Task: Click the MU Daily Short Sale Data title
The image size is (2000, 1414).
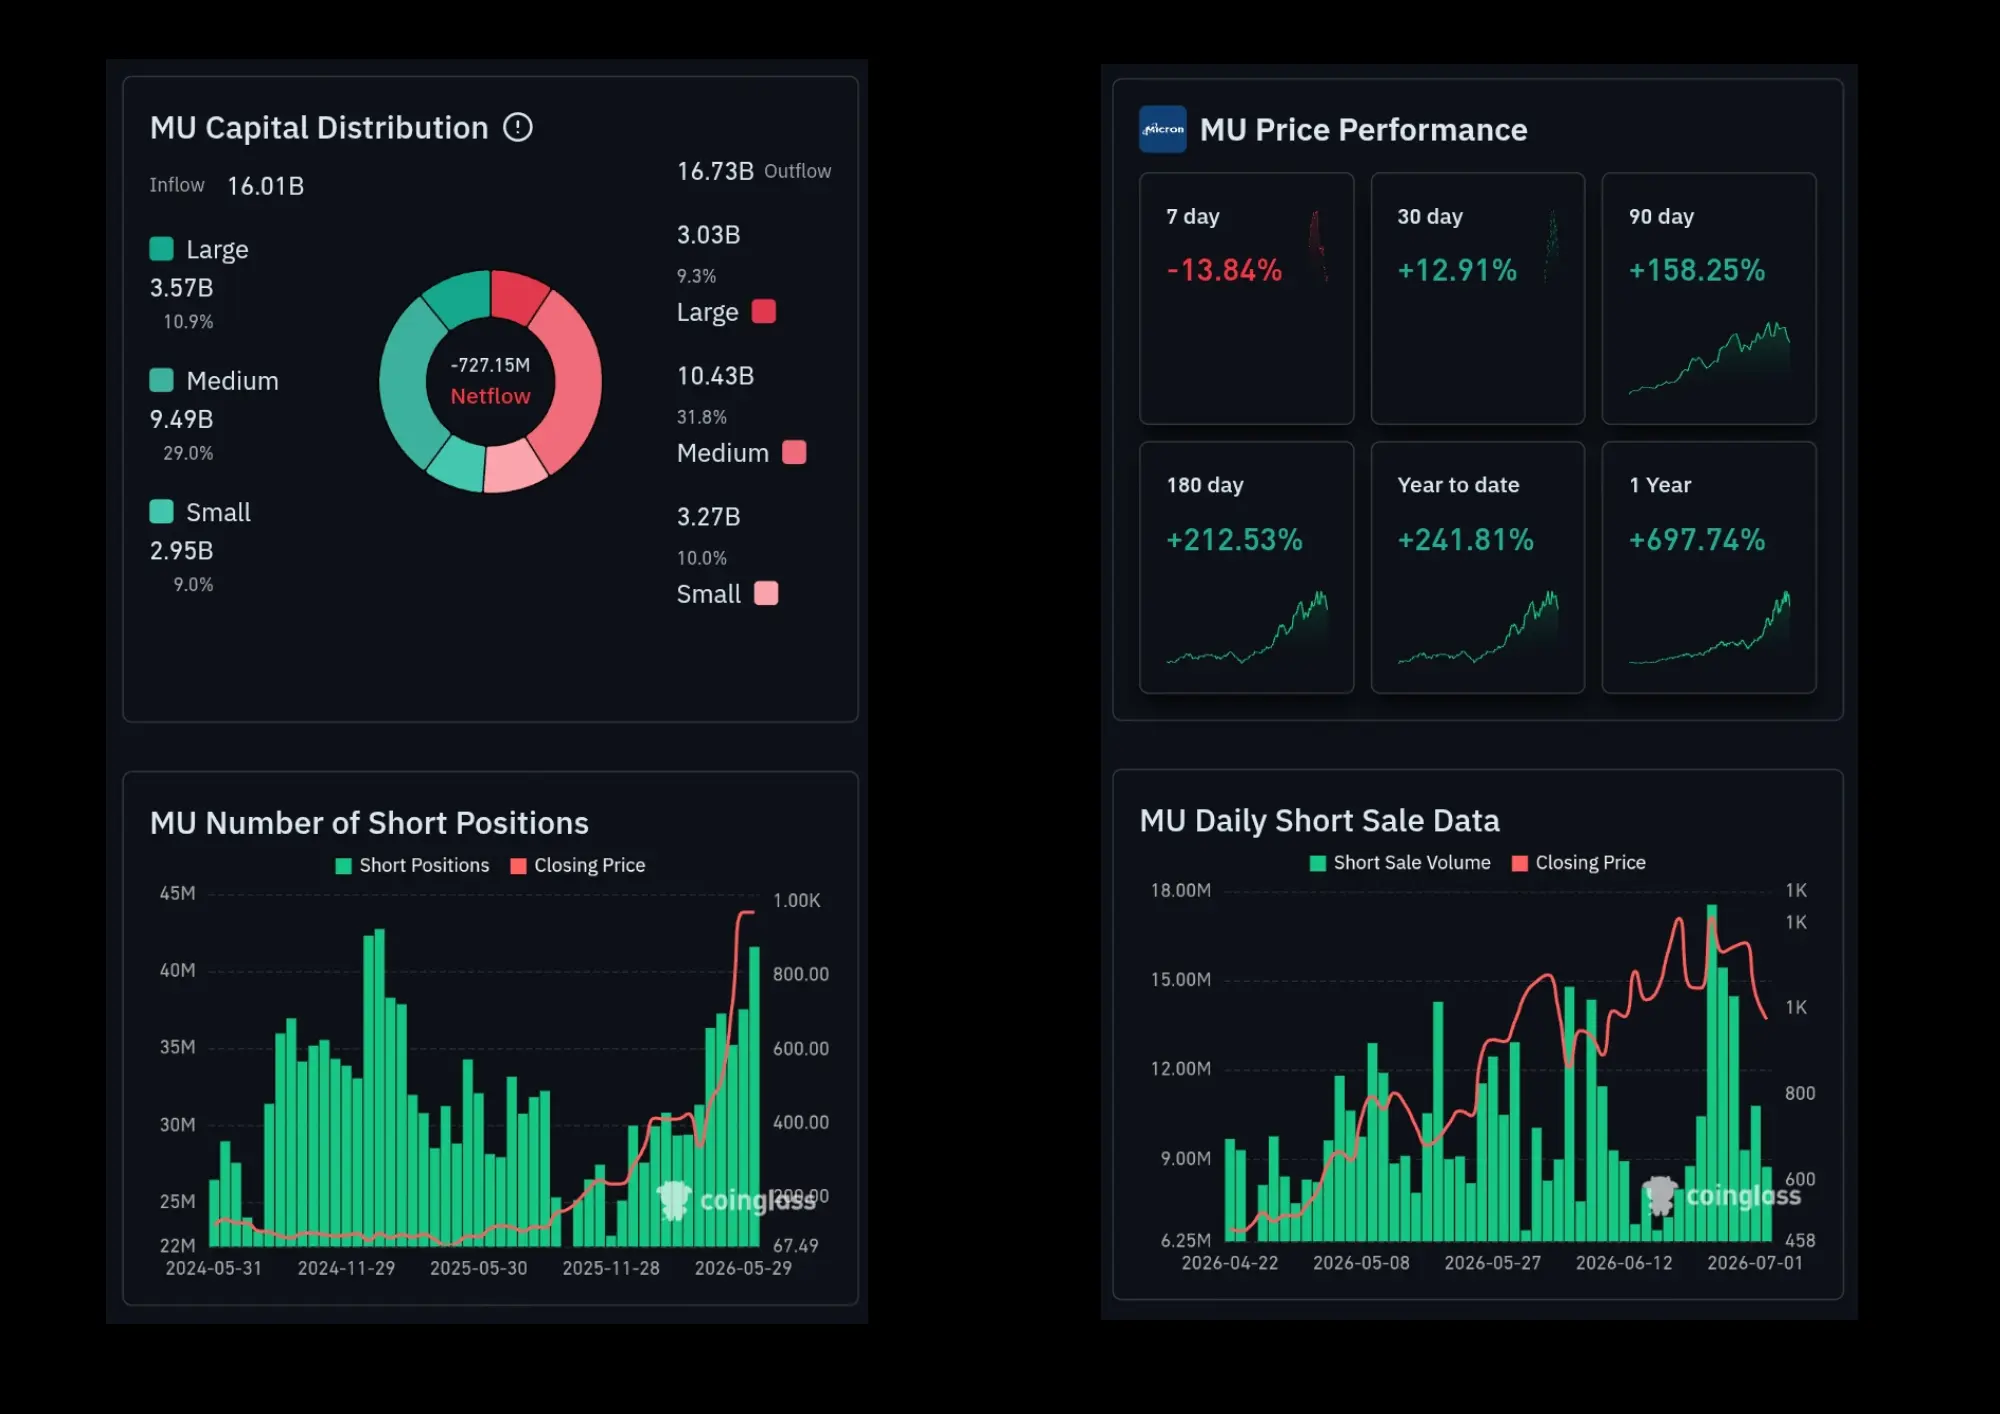Action: coord(1320,820)
